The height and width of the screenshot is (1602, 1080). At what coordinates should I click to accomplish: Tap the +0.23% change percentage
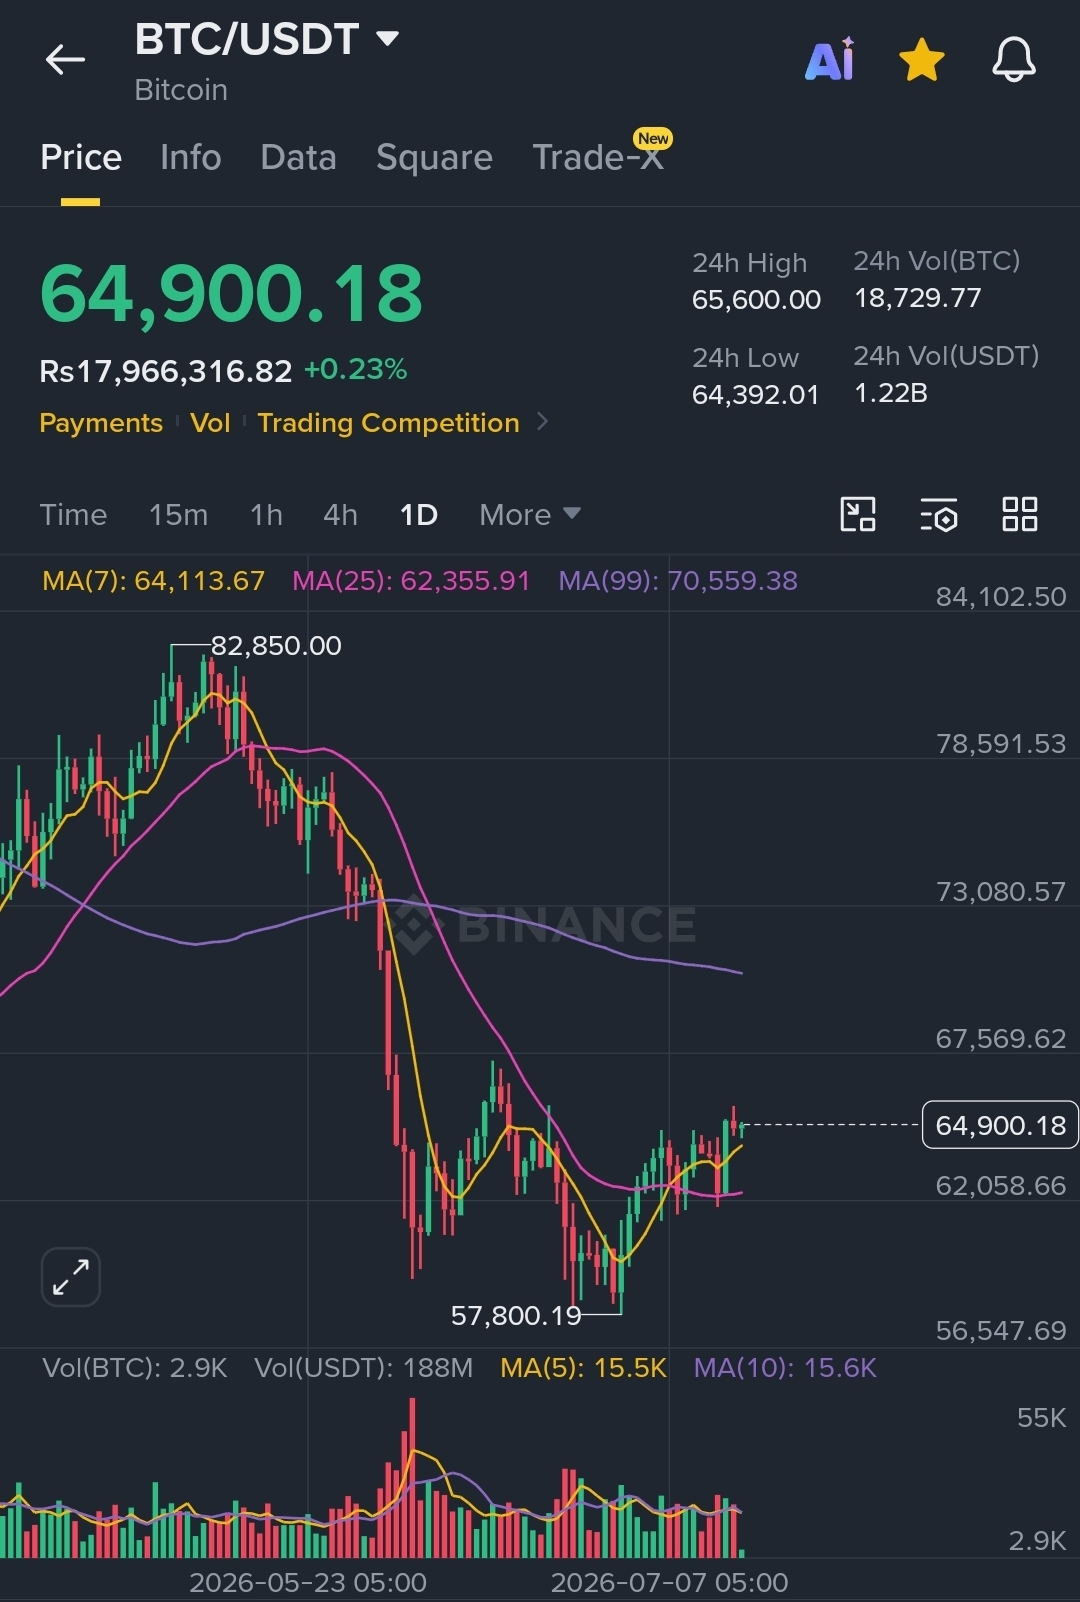point(355,369)
